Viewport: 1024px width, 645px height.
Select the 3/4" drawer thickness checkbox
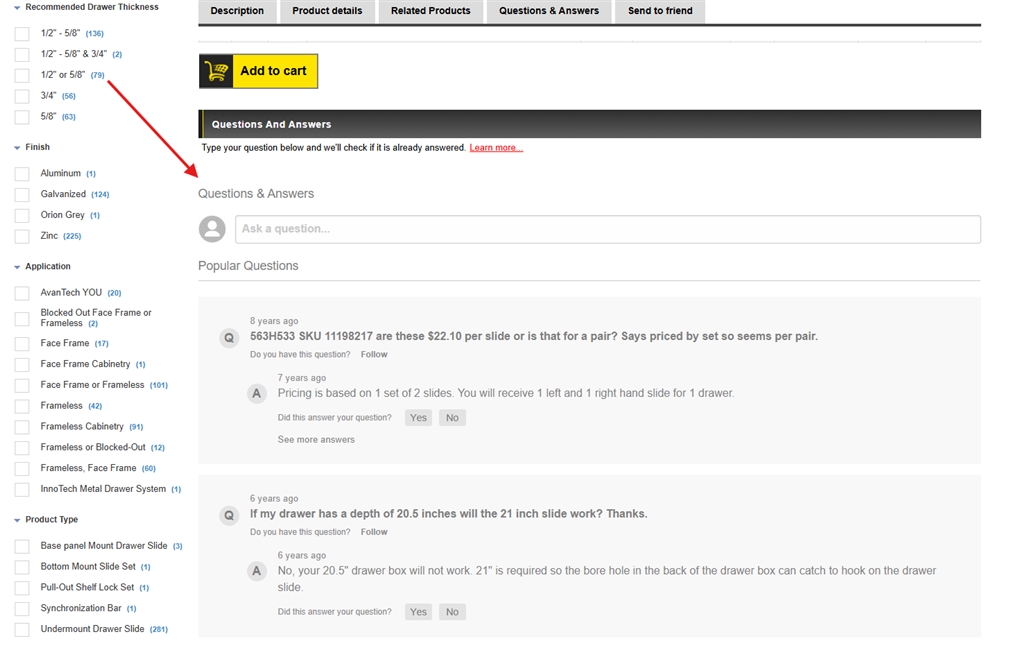tap(22, 96)
